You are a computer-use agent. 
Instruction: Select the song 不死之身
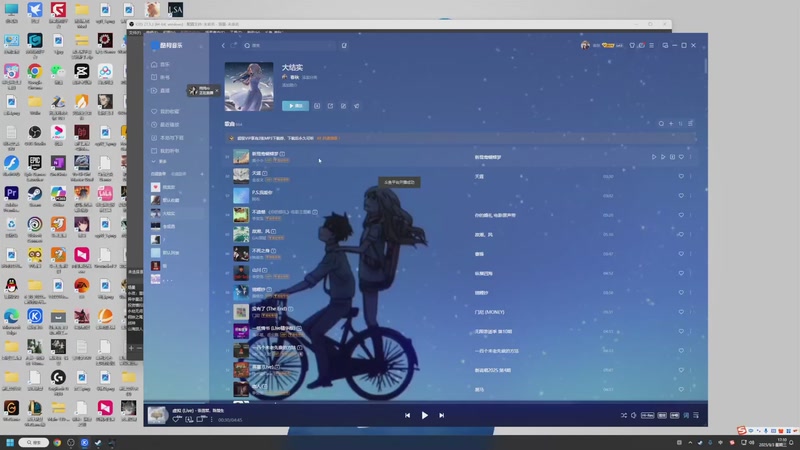tap(261, 251)
